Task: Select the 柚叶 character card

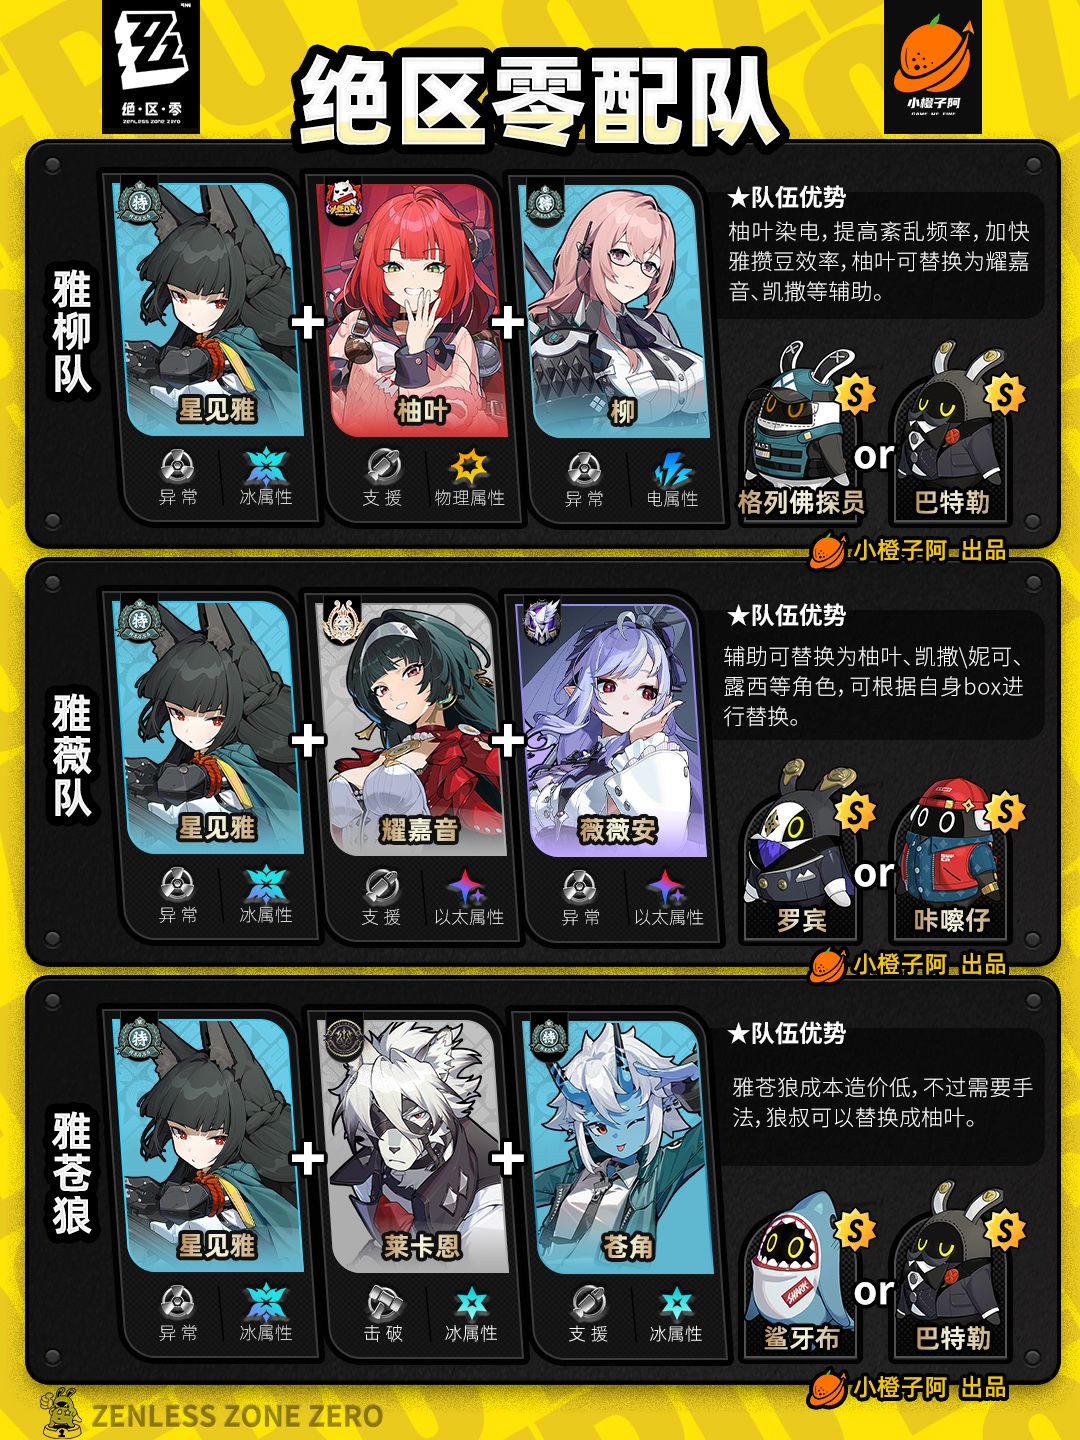Action: click(413, 310)
